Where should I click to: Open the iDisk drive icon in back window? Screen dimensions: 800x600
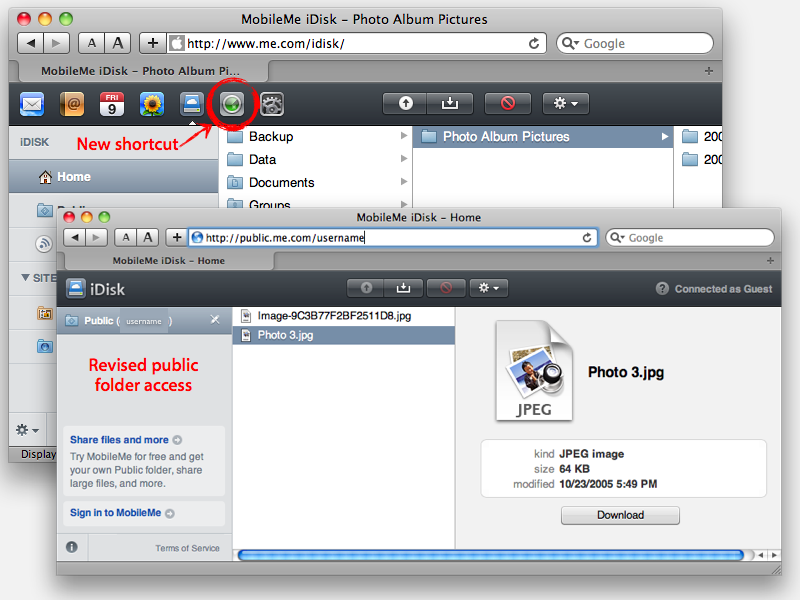click(192, 104)
